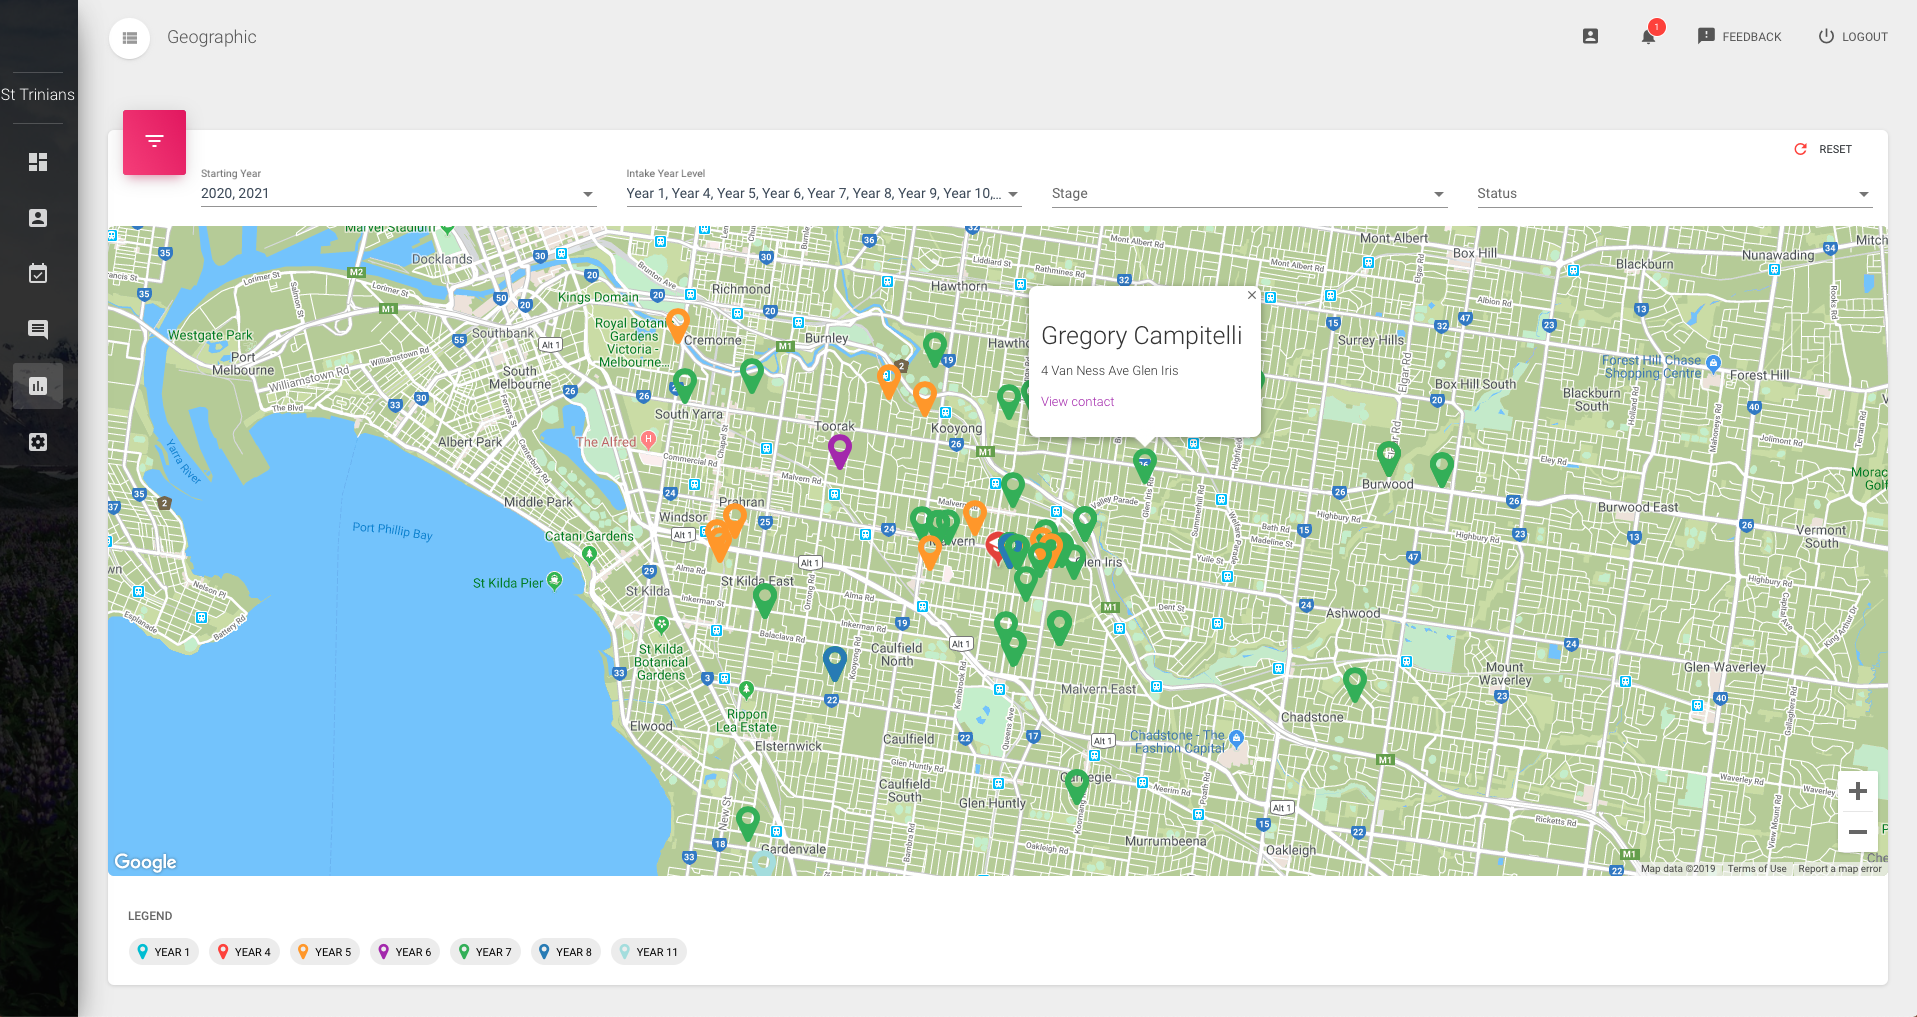Select the green pin near Gardenvale
Viewport: 1917px width, 1017px height.
(748, 823)
